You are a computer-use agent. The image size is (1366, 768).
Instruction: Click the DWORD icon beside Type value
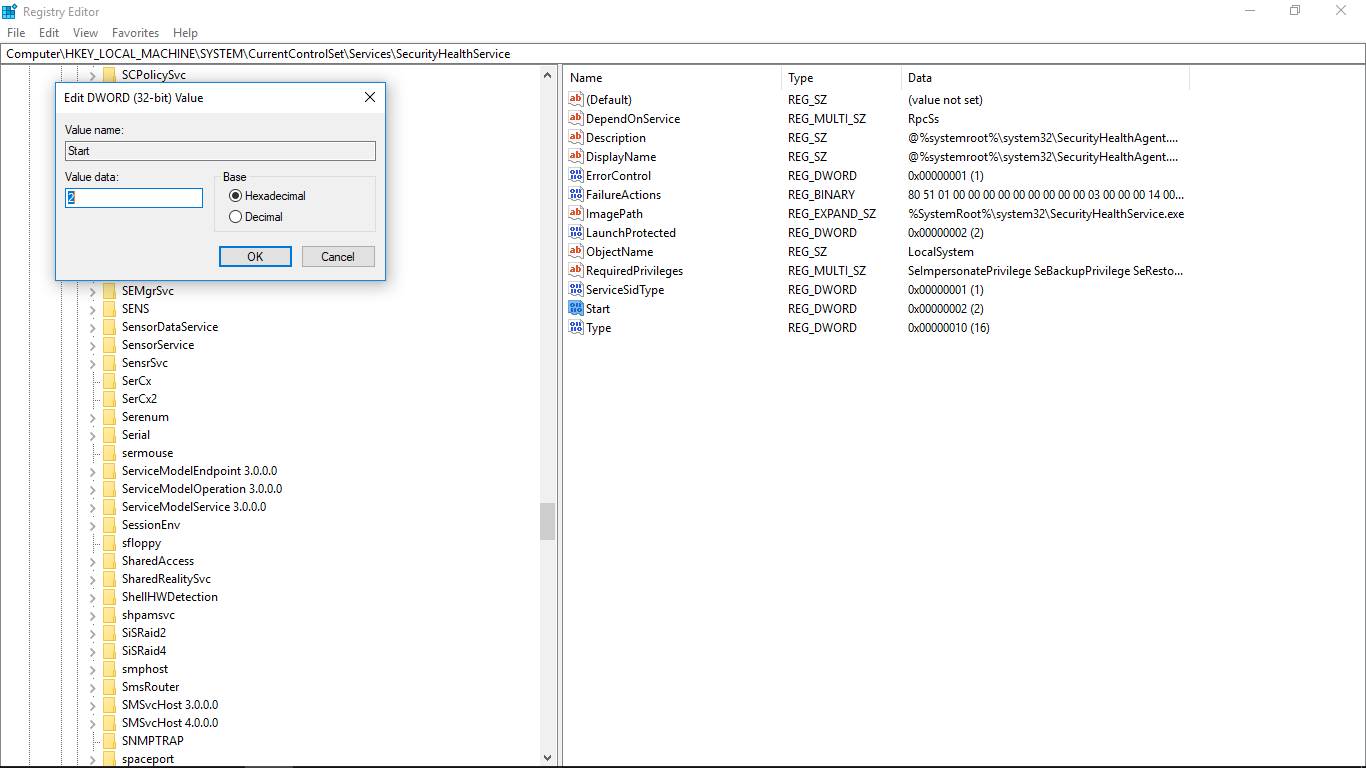click(x=575, y=327)
